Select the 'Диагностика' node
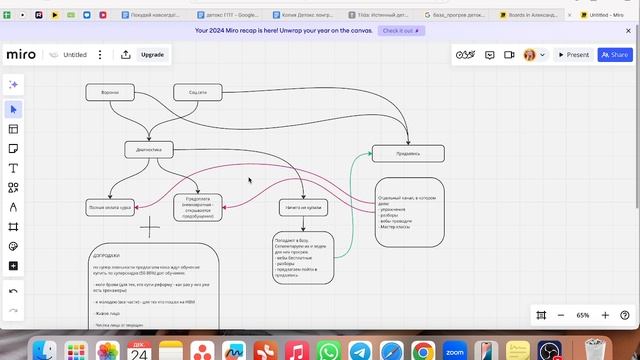640x360 pixels. pos(149,150)
